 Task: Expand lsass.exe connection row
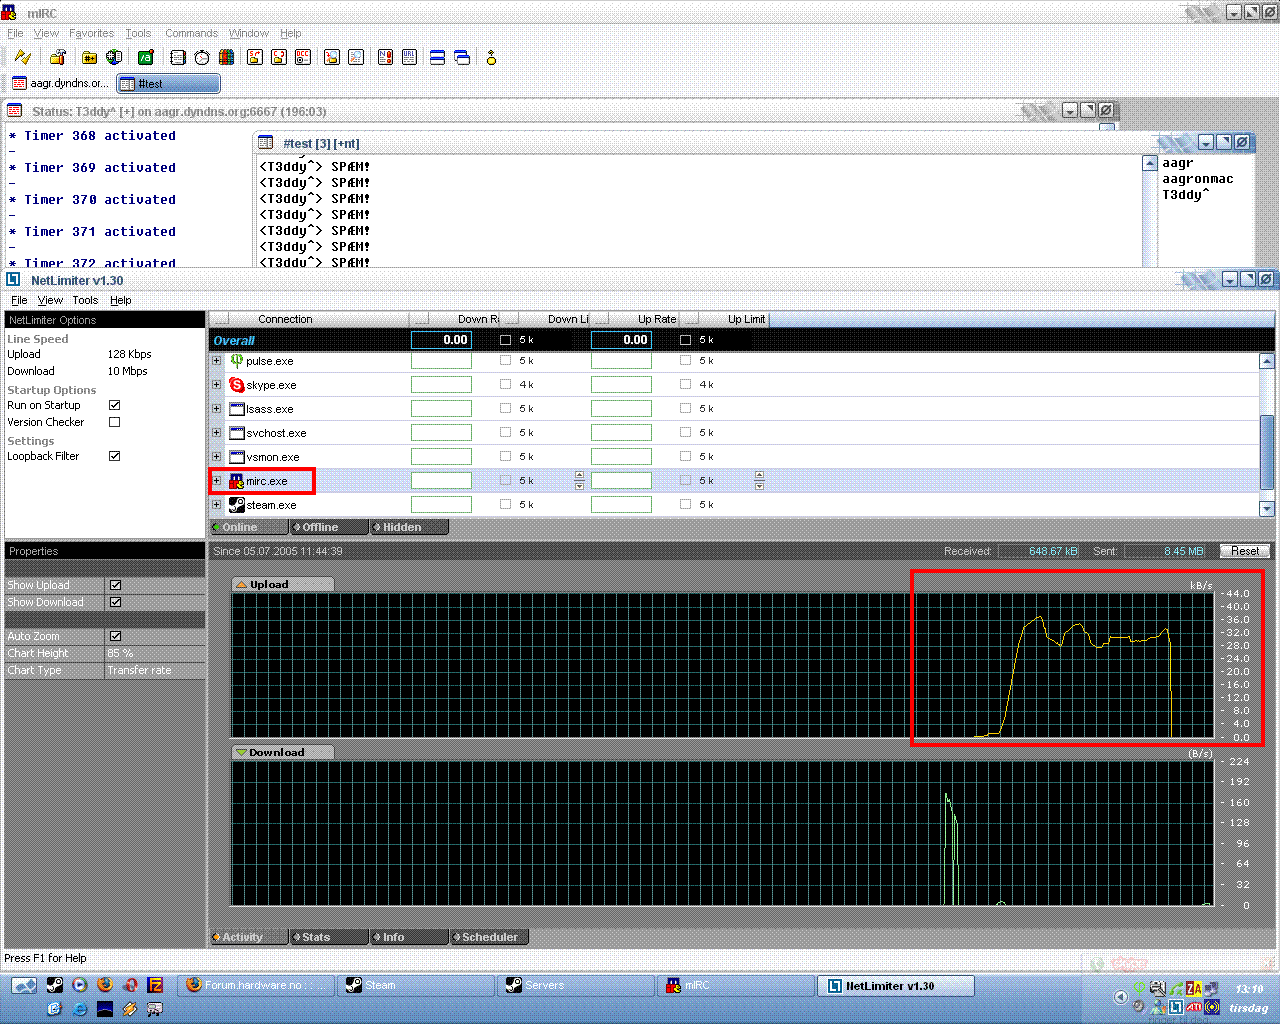(x=216, y=408)
